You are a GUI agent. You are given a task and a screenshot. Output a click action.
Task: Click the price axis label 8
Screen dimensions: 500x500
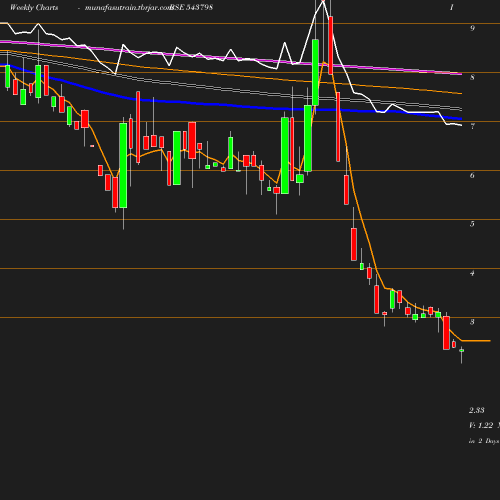click(472, 77)
